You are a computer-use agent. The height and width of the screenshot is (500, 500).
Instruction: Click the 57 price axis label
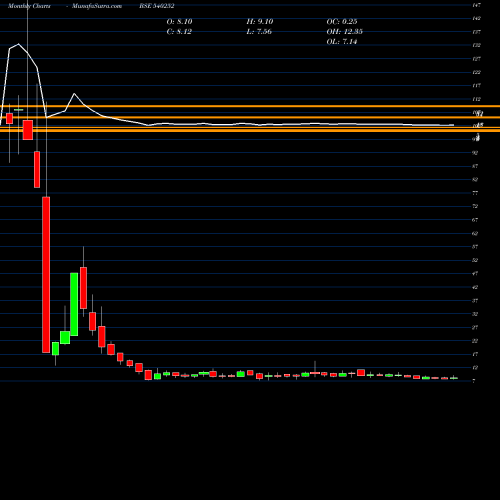475,247
